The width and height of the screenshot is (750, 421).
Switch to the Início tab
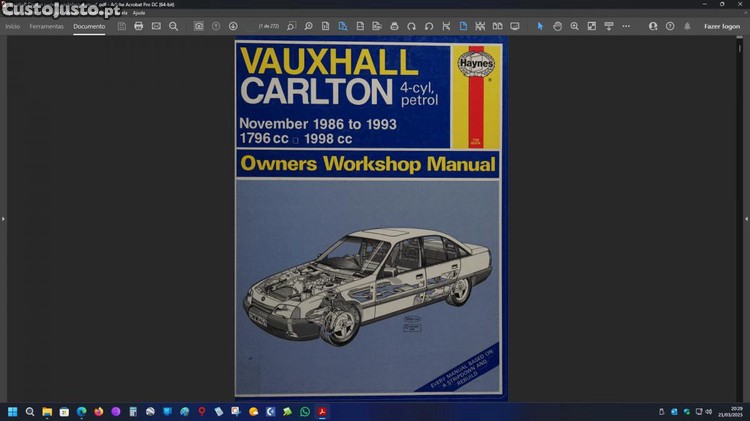click(x=13, y=26)
